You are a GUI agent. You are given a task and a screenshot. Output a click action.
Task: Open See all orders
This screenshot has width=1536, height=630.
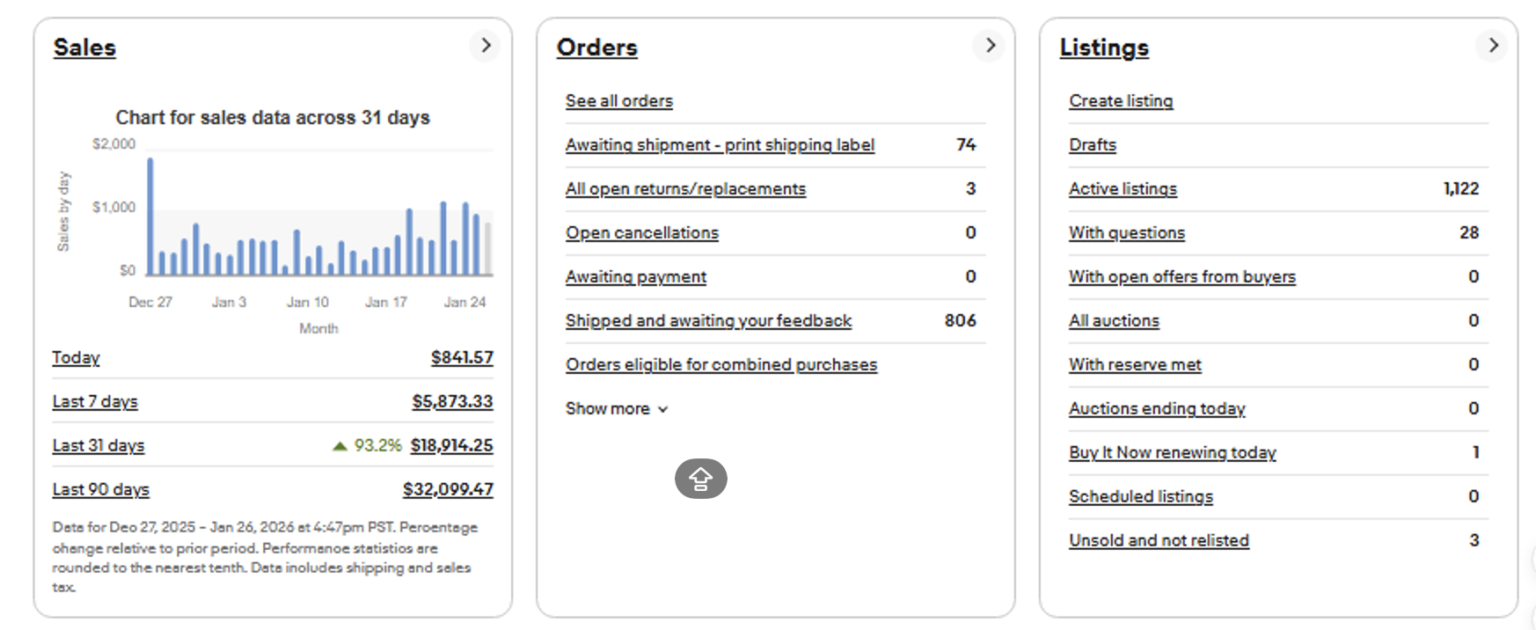(619, 101)
